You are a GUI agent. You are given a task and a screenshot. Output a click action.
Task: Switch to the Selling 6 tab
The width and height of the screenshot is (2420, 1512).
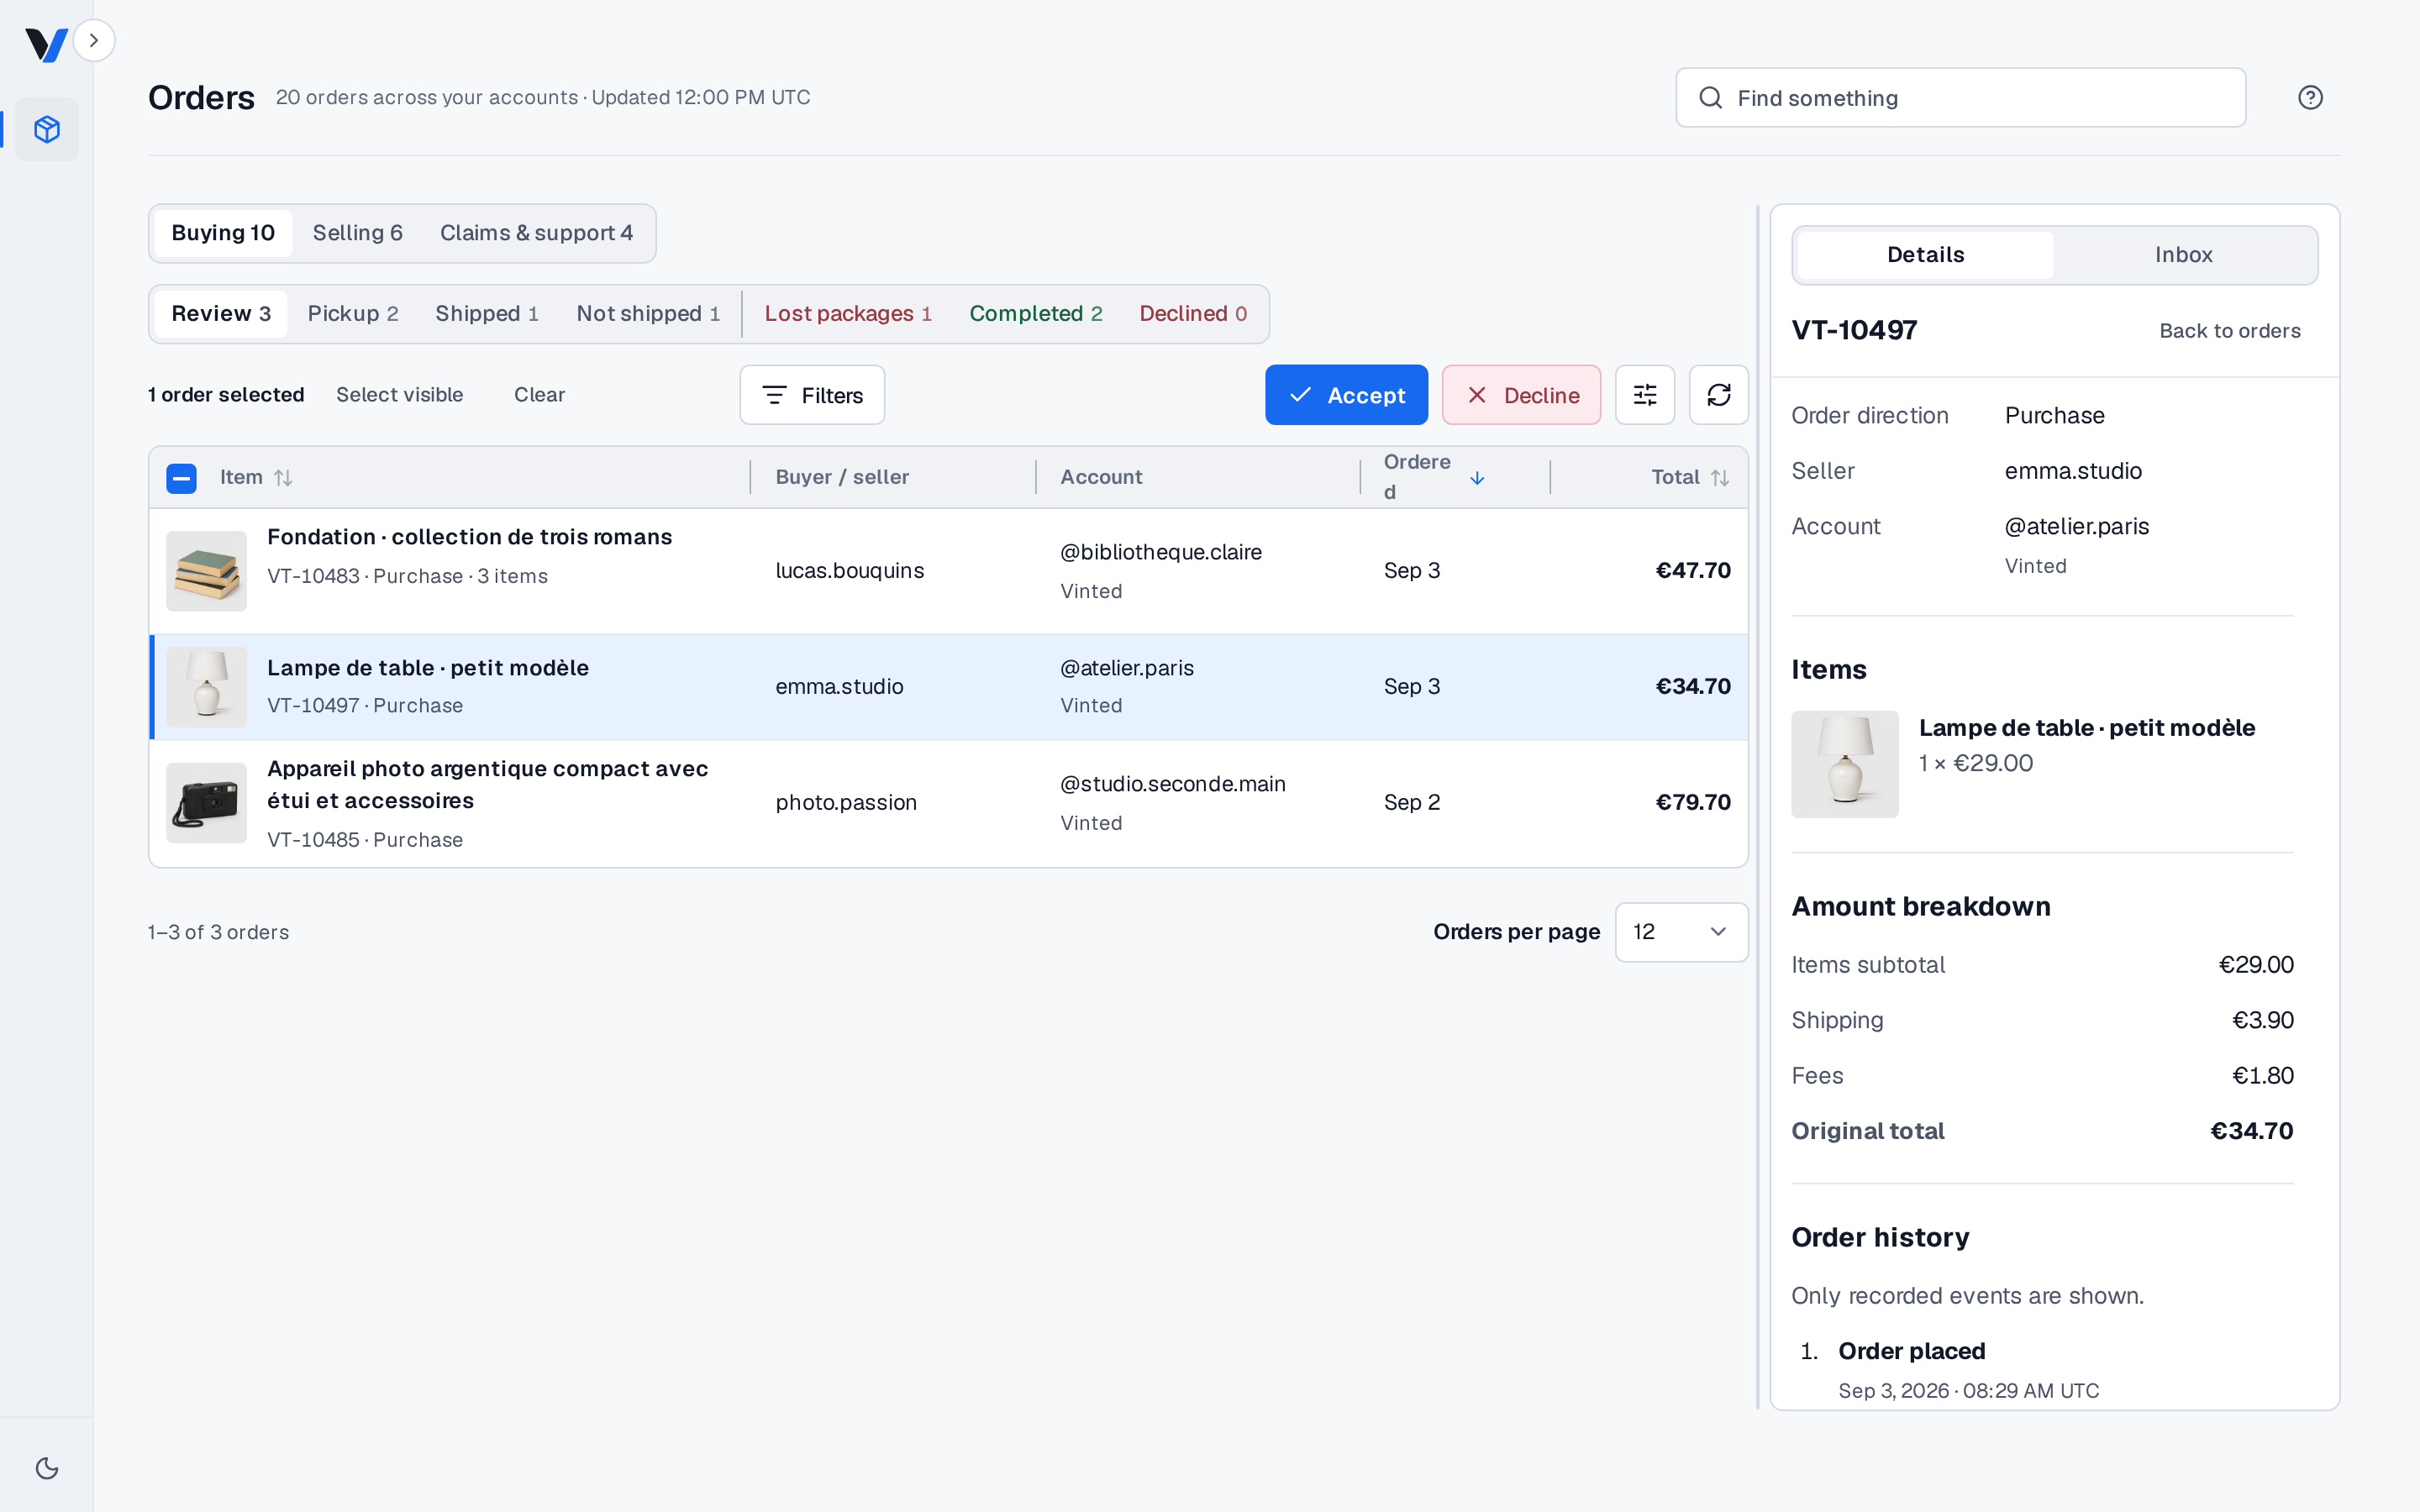pyautogui.click(x=358, y=233)
